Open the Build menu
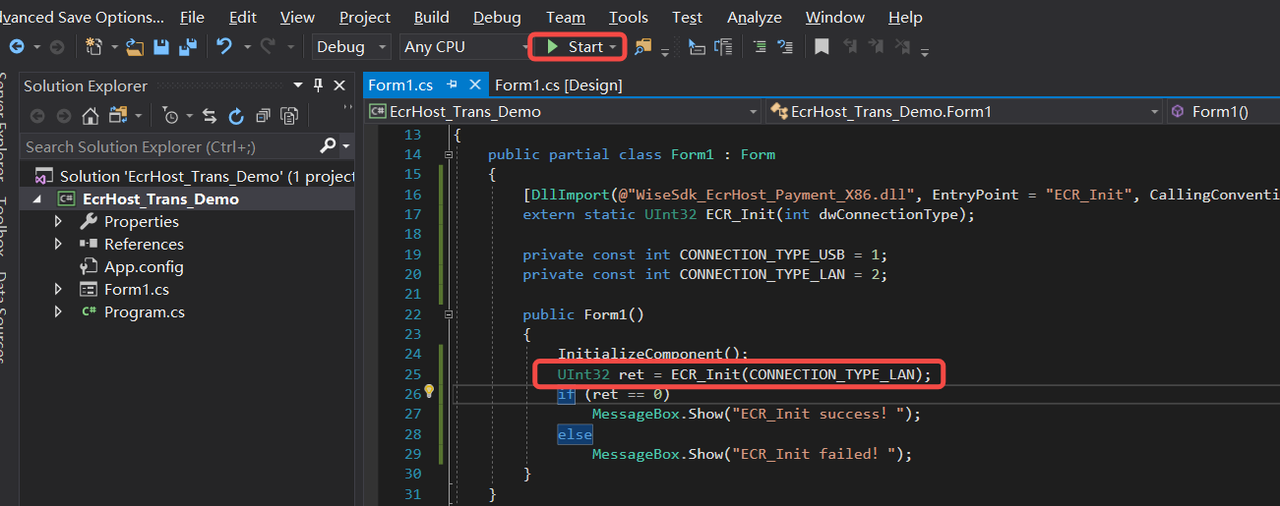Viewport: 1280px width, 506px height. [431, 17]
